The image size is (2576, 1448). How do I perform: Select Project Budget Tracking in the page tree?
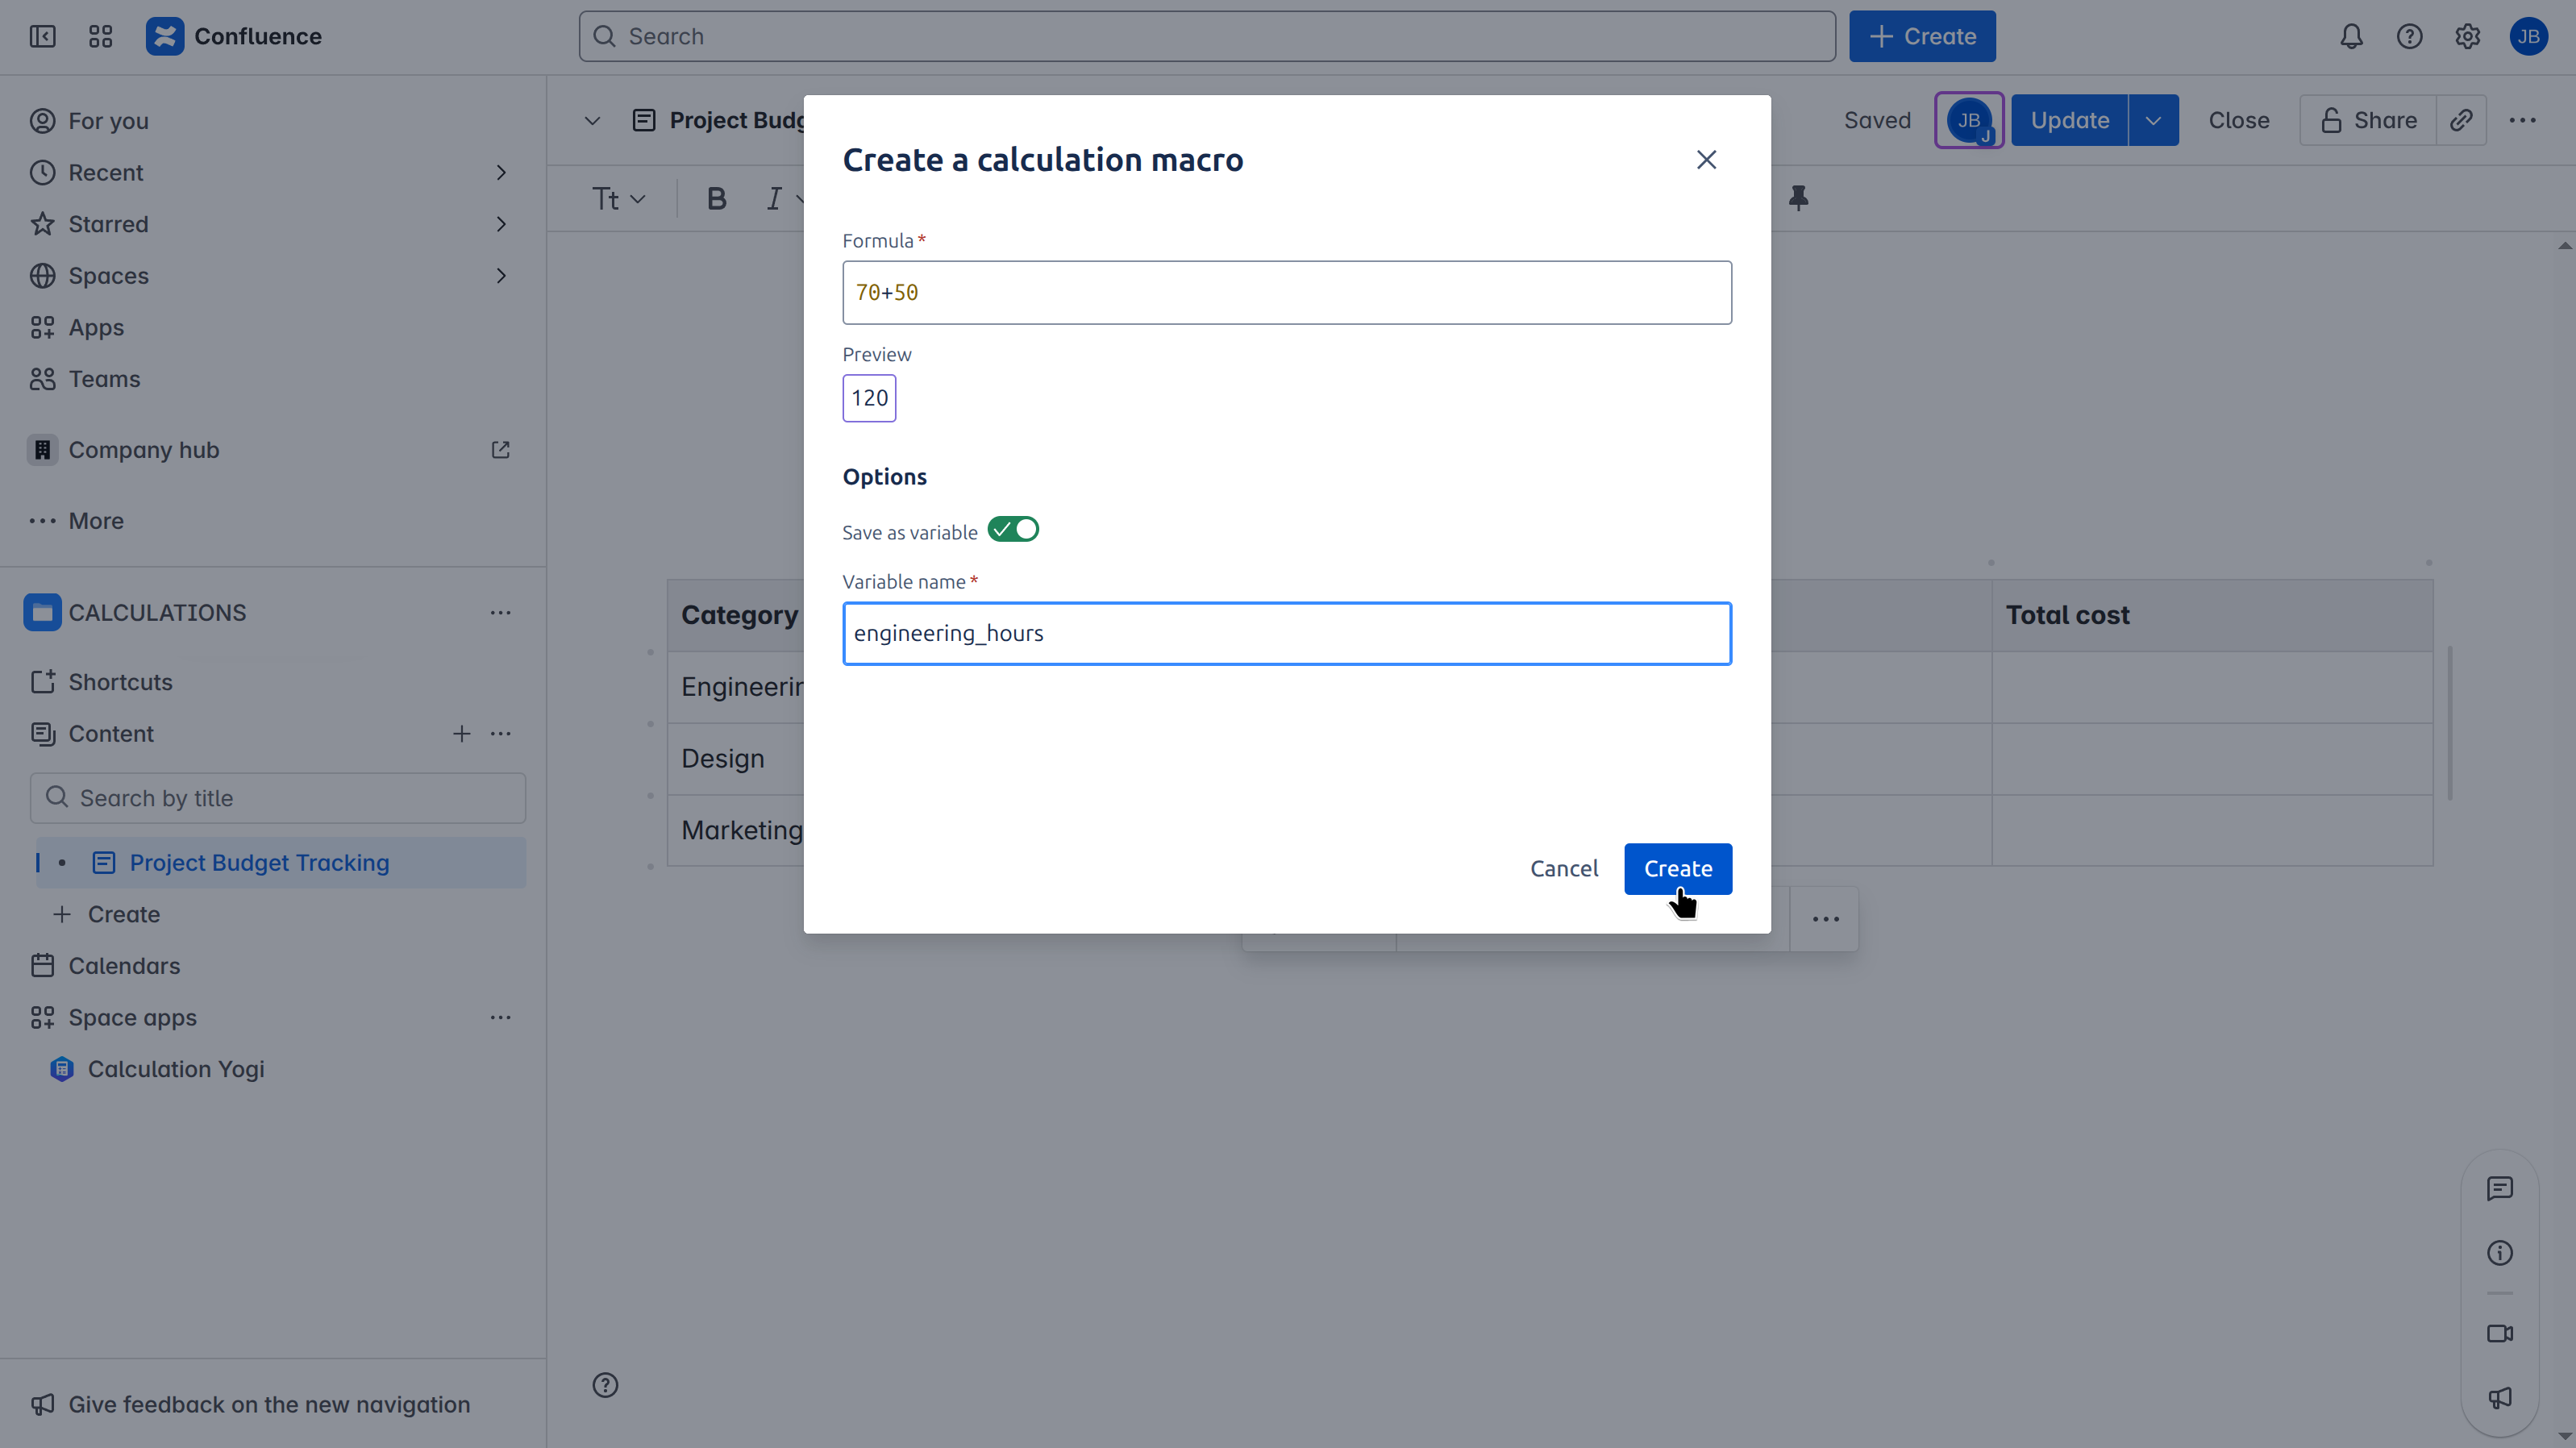point(259,862)
